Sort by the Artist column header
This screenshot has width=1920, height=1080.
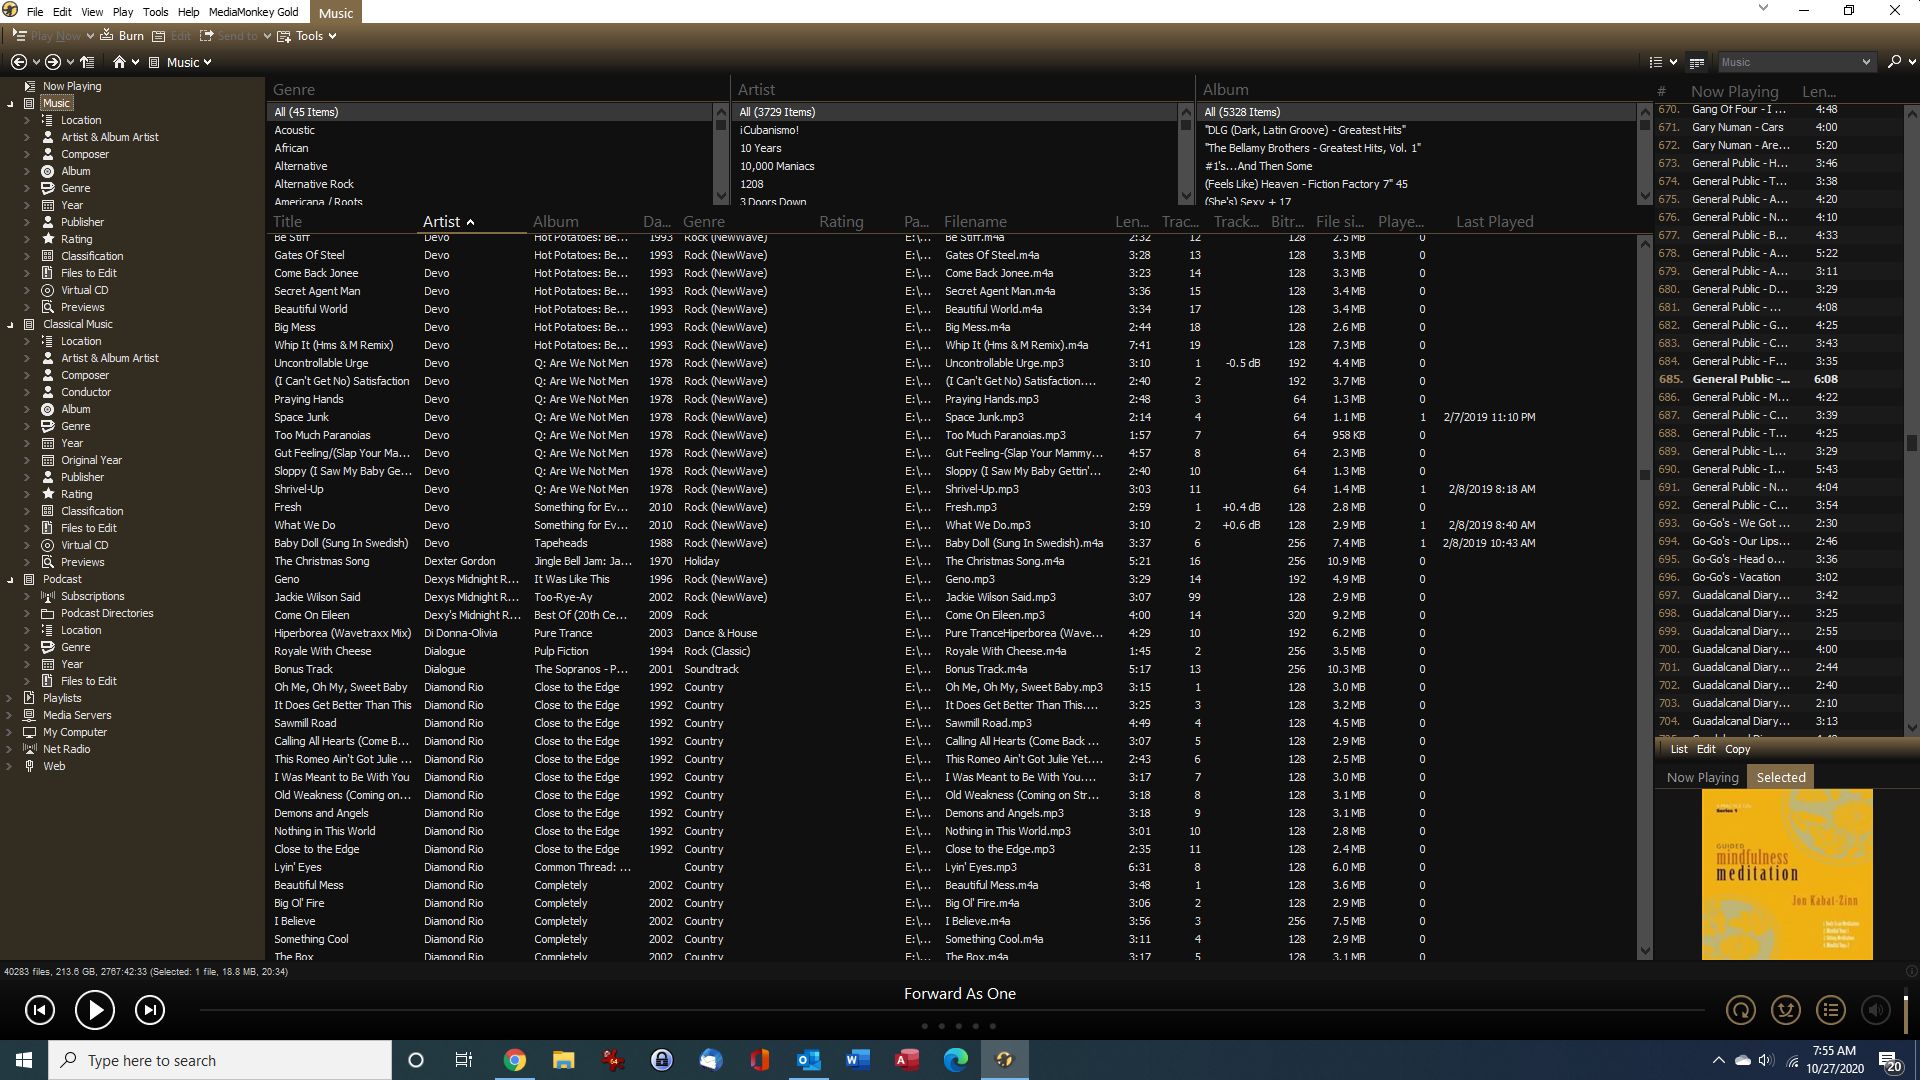point(472,222)
